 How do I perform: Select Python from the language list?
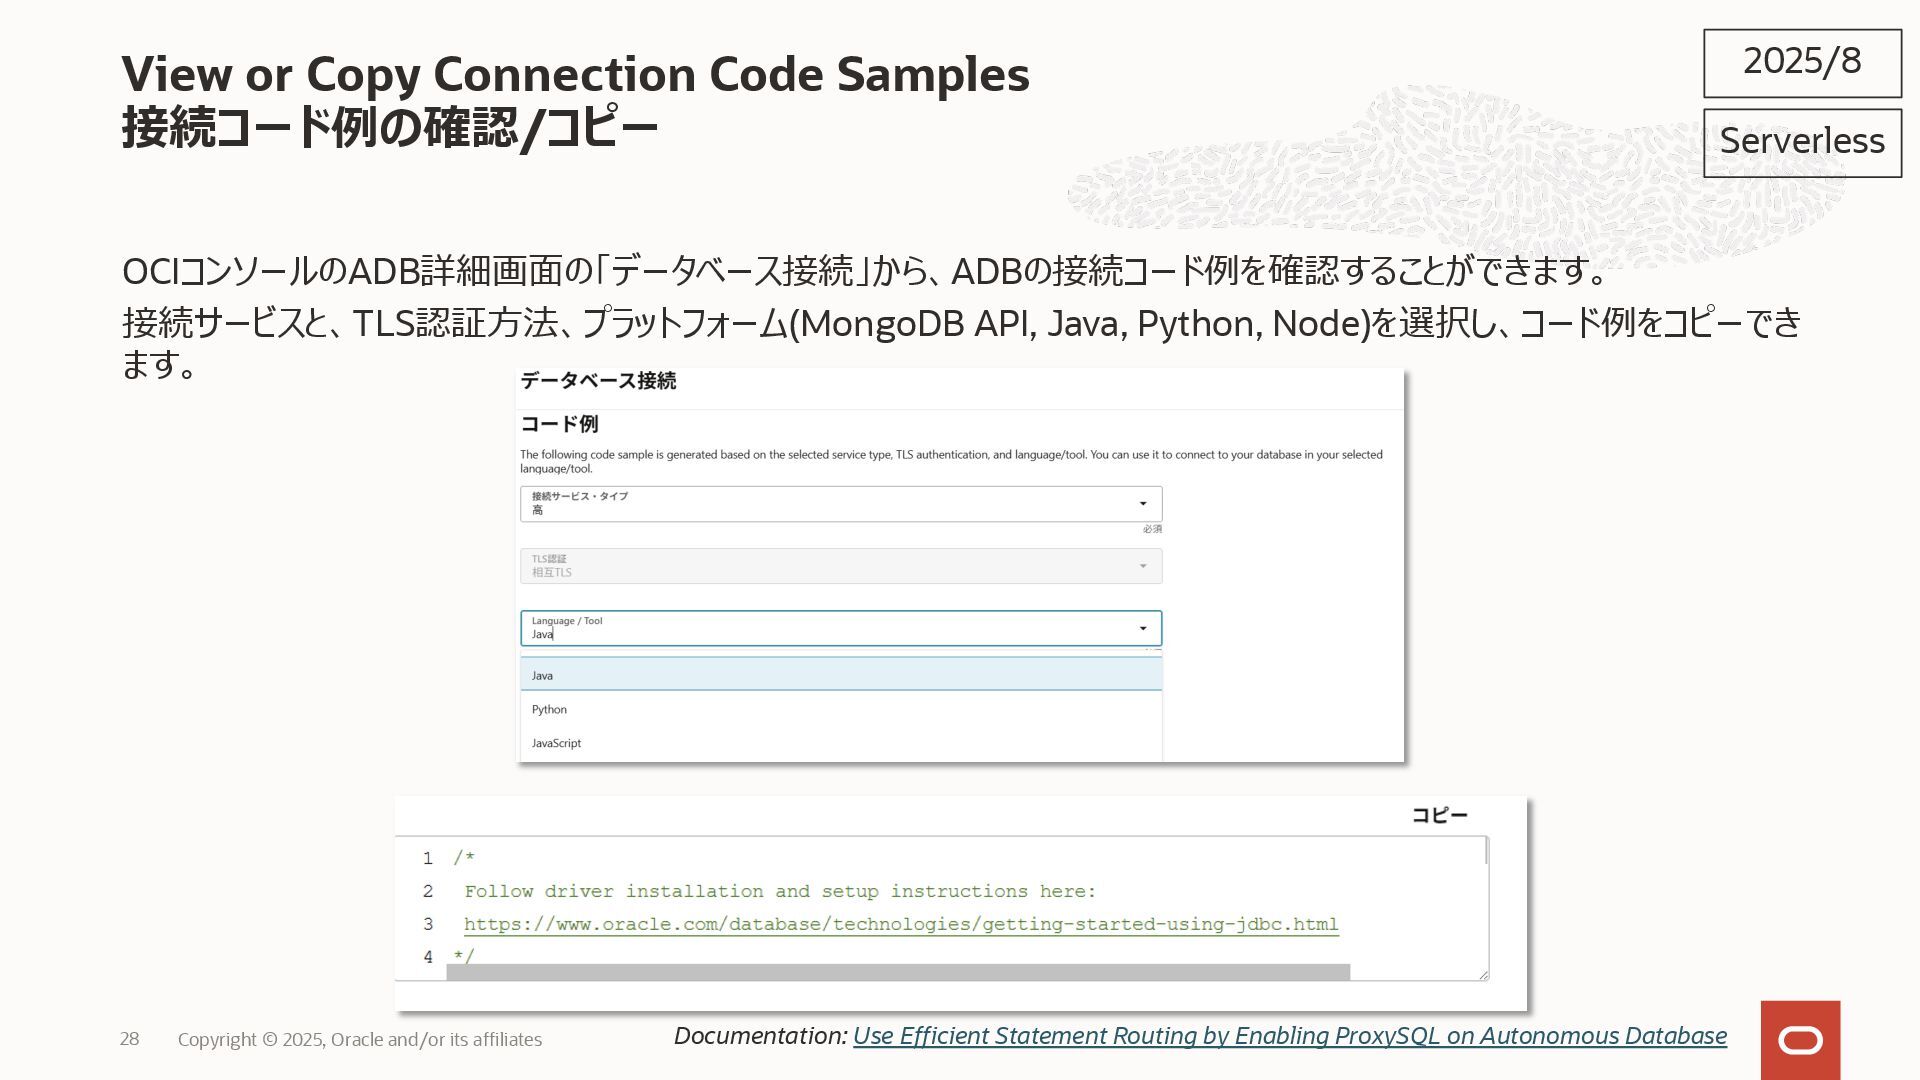point(841,709)
